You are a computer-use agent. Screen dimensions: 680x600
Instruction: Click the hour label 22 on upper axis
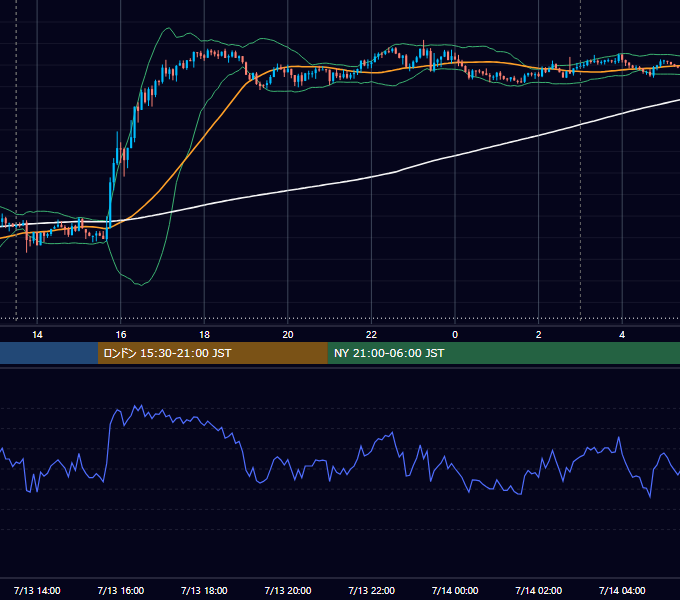[372, 335]
